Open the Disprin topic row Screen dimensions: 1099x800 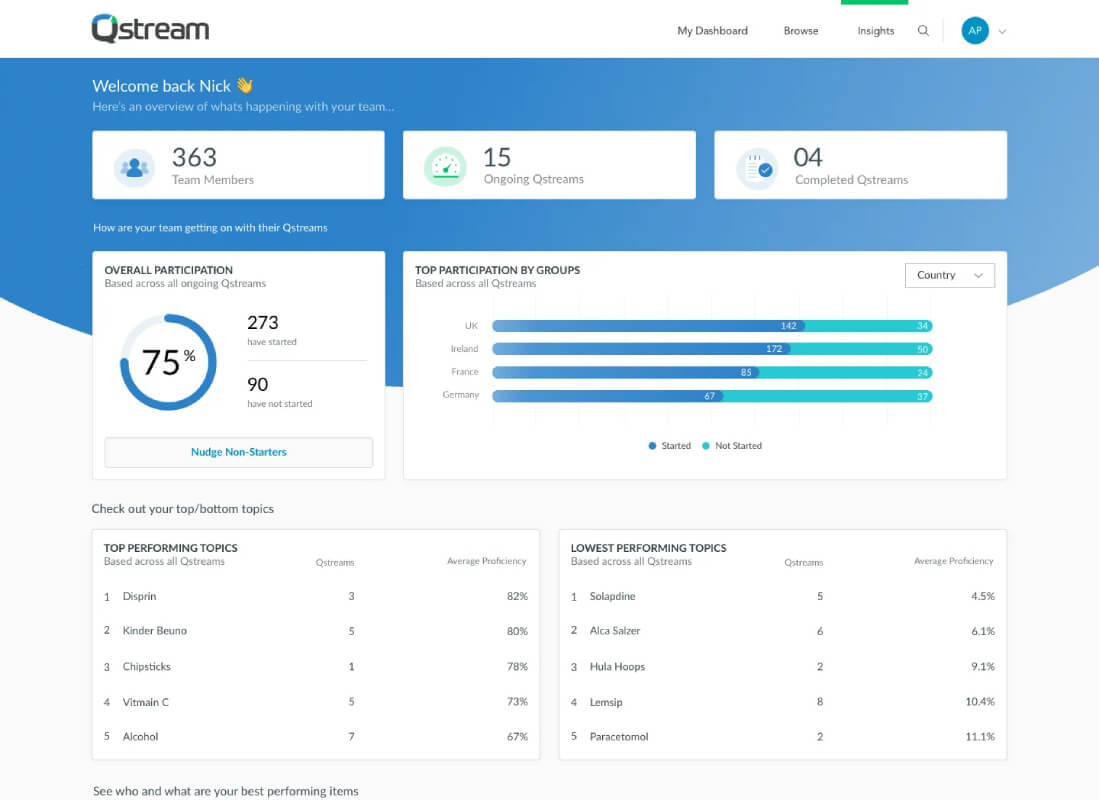point(315,596)
